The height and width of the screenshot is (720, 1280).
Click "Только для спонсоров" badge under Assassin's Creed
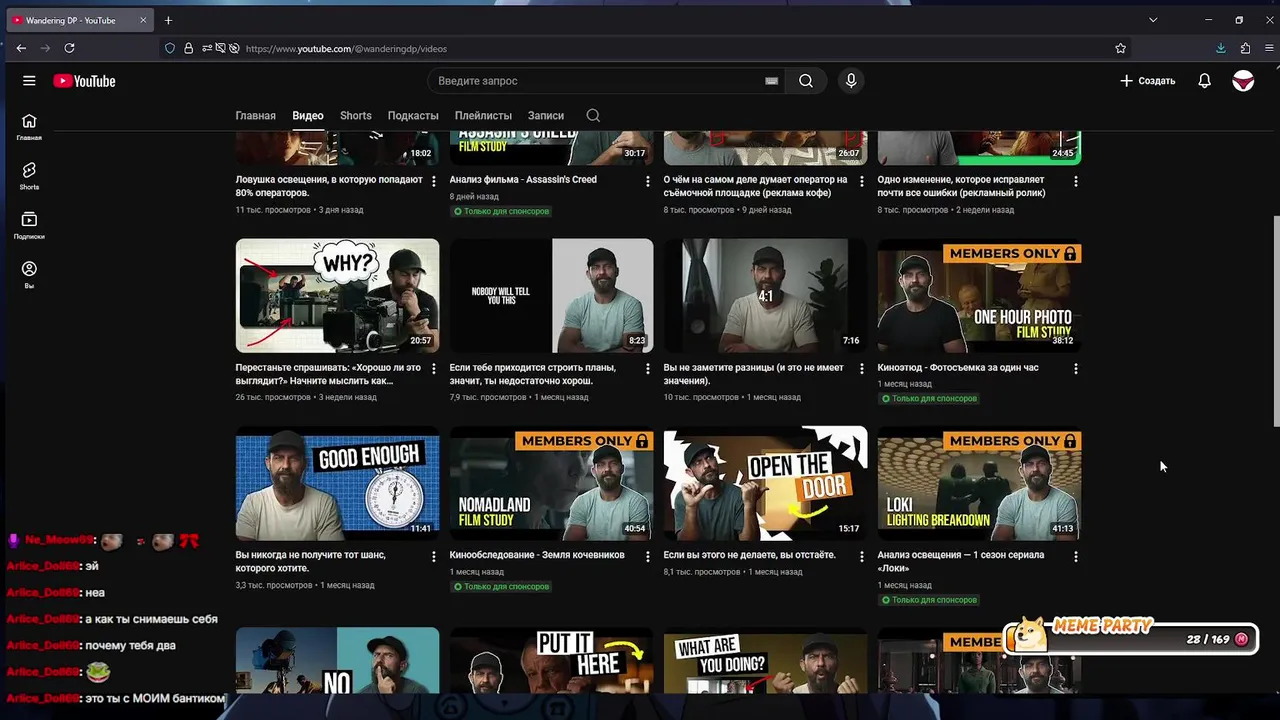pos(501,212)
